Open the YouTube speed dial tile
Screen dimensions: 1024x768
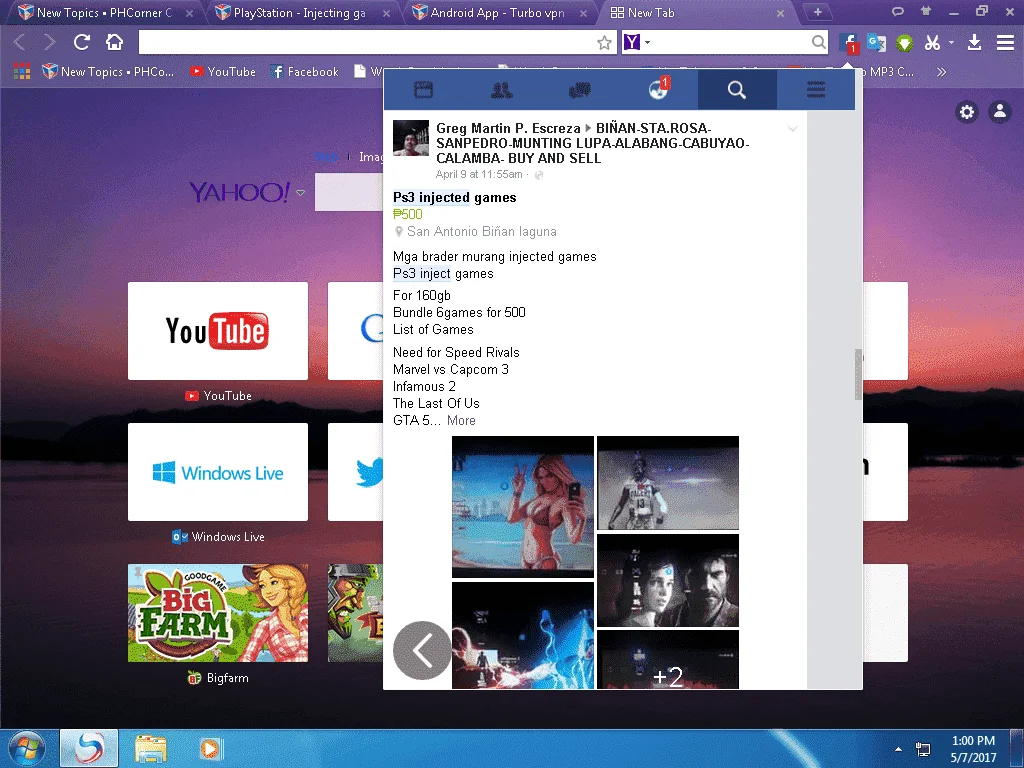217,331
